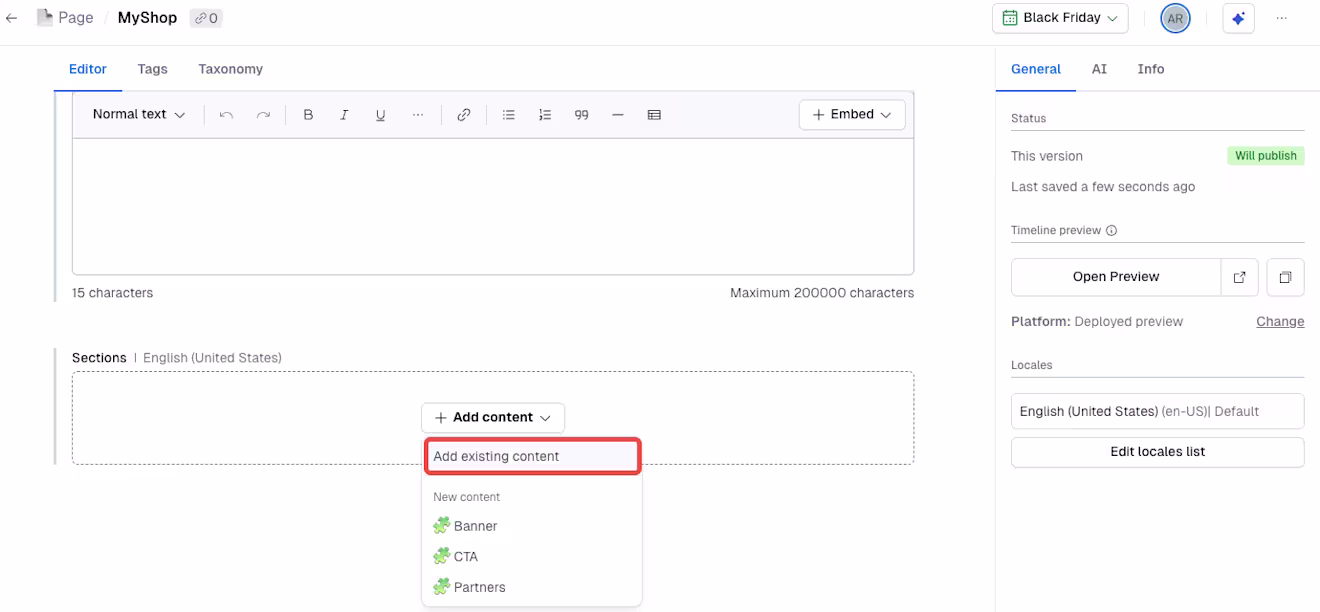This screenshot has width=1320, height=612.
Task: Insert a block quote
Action: [581, 115]
